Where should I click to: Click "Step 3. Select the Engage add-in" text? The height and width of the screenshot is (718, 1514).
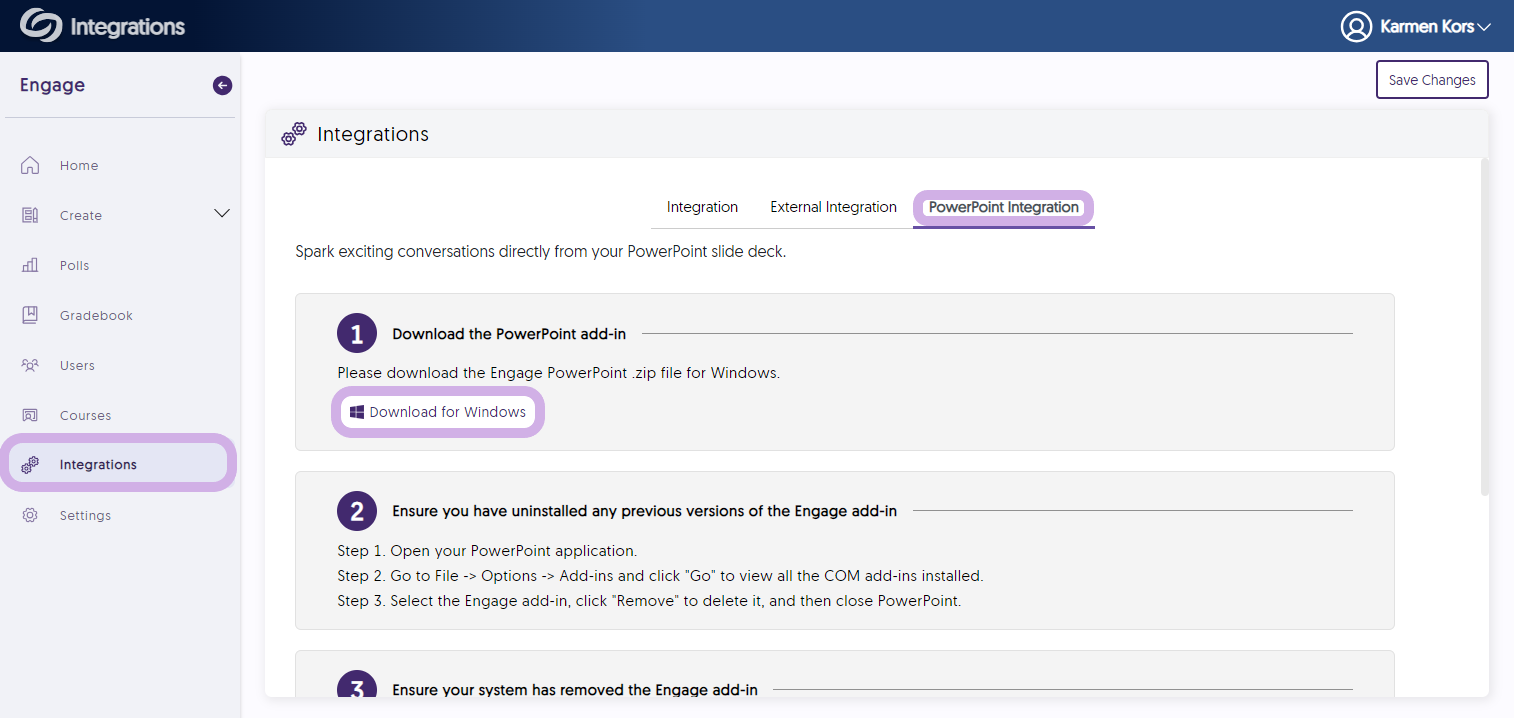[x=649, y=602]
